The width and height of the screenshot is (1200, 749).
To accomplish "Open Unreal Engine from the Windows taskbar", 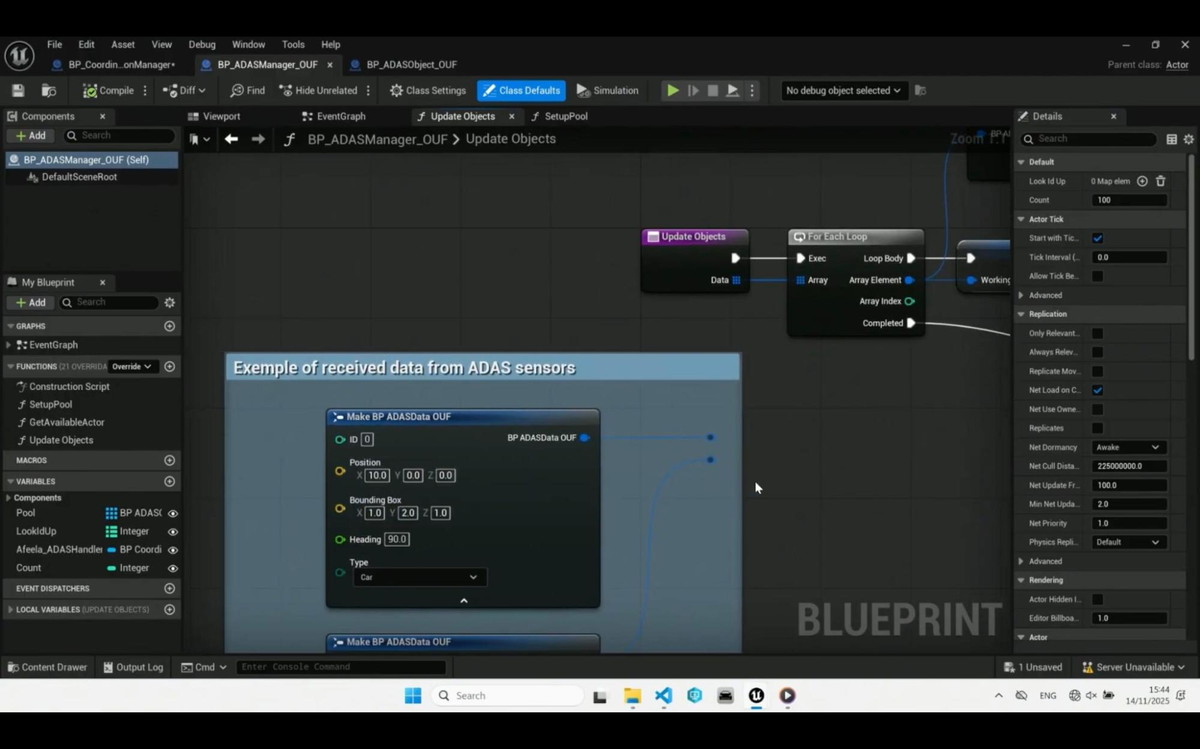I will point(756,696).
